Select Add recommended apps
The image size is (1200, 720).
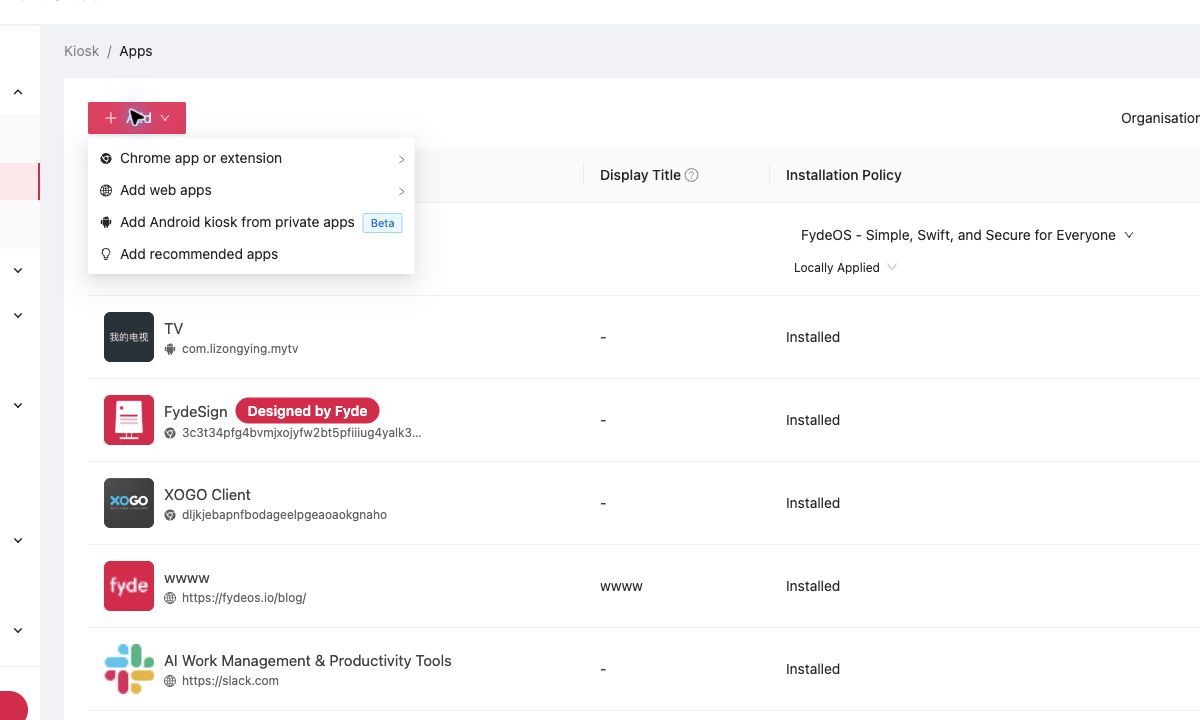[x=251, y=254]
